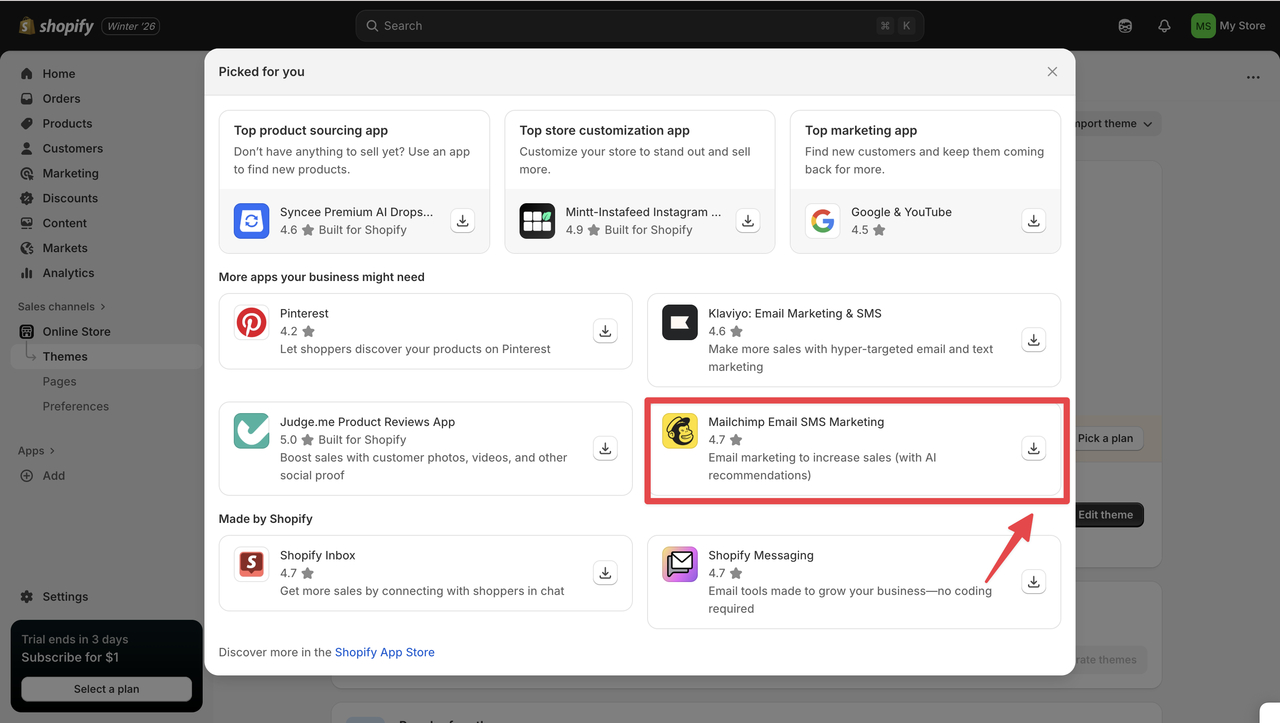Viewport: 1280px width, 723px height.
Task: Open the Shopify App Store link
Action: (385, 652)
